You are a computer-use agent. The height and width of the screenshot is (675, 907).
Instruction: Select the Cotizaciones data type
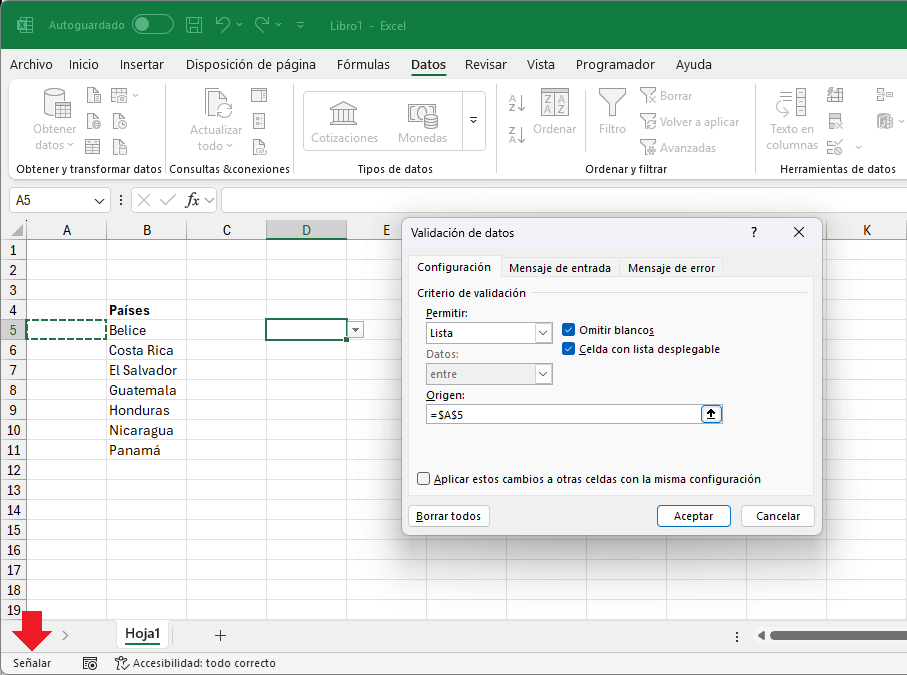(344, 122)
